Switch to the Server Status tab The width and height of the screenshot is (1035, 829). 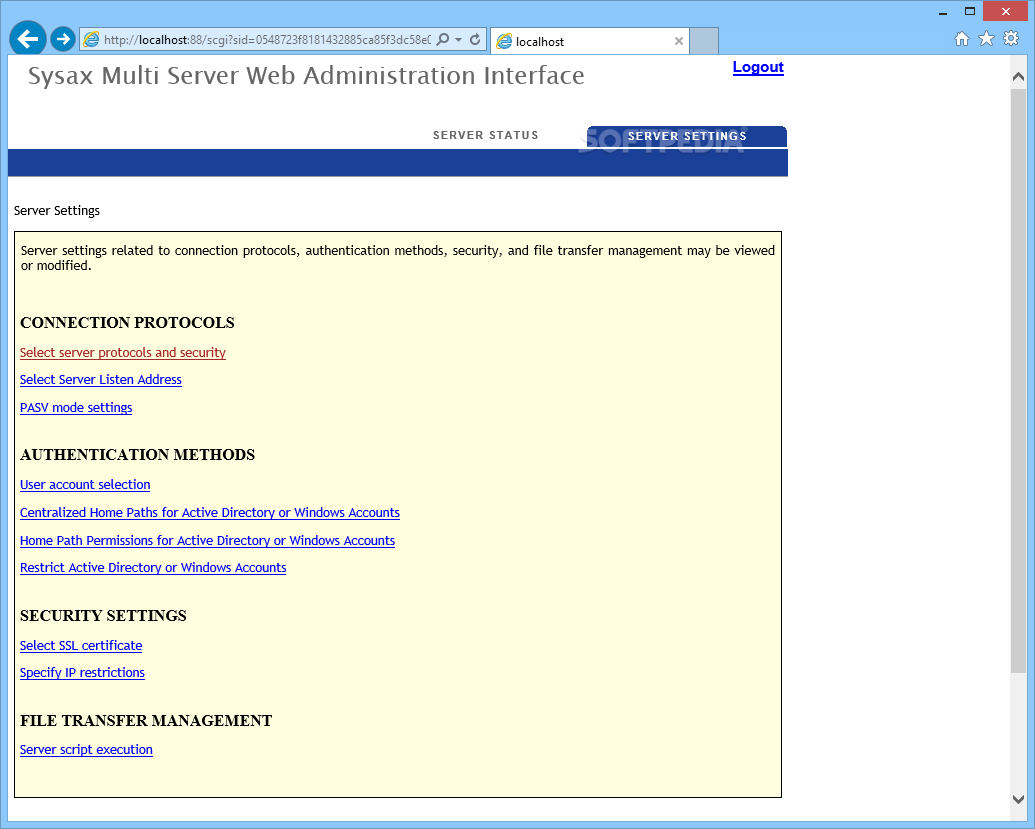click(486, 135)
